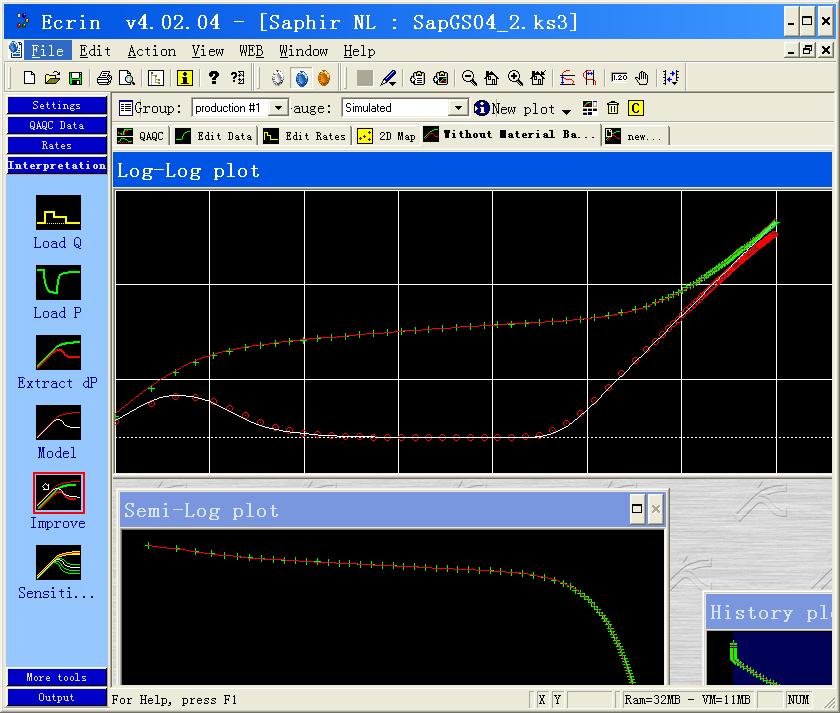840x713 pixels.
Task: Click the trash delete plot icon
Action: coord(613,108)
